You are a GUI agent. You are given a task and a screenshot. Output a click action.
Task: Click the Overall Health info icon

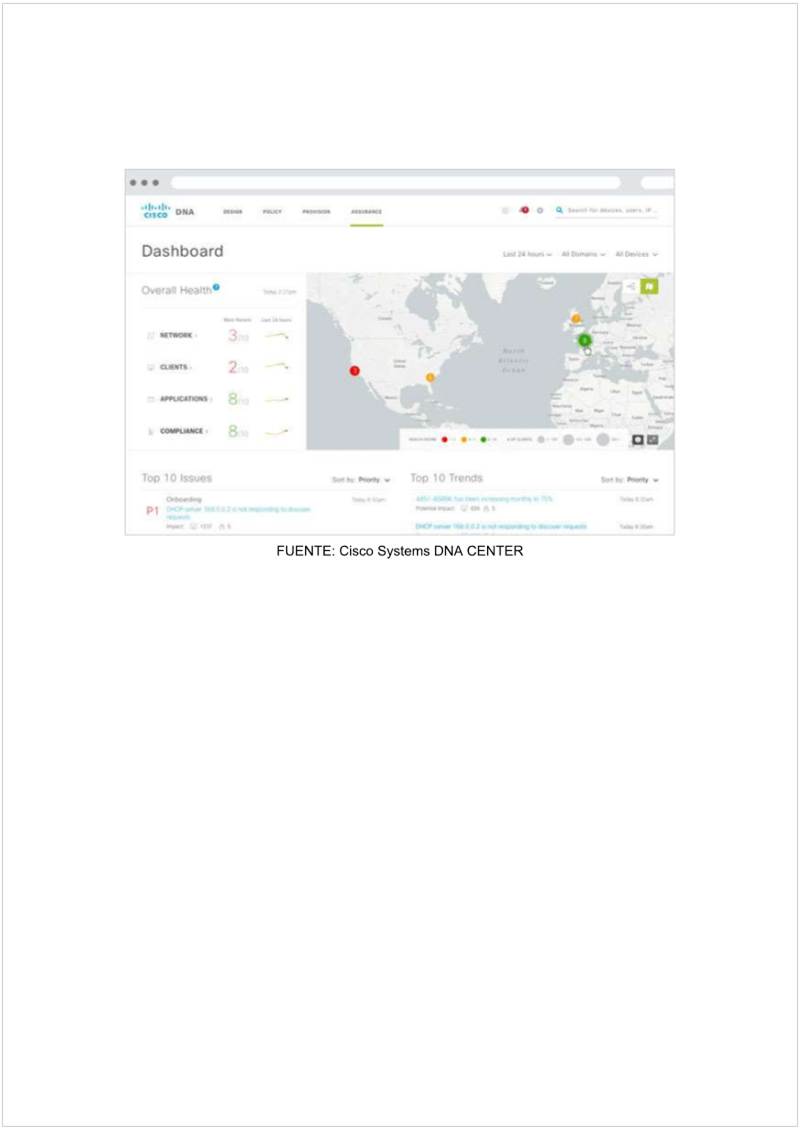(216, 288)
